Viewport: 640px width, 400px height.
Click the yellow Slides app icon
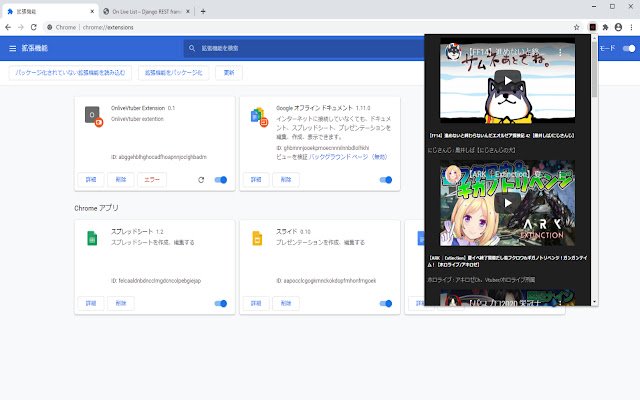tap(257, 238)
